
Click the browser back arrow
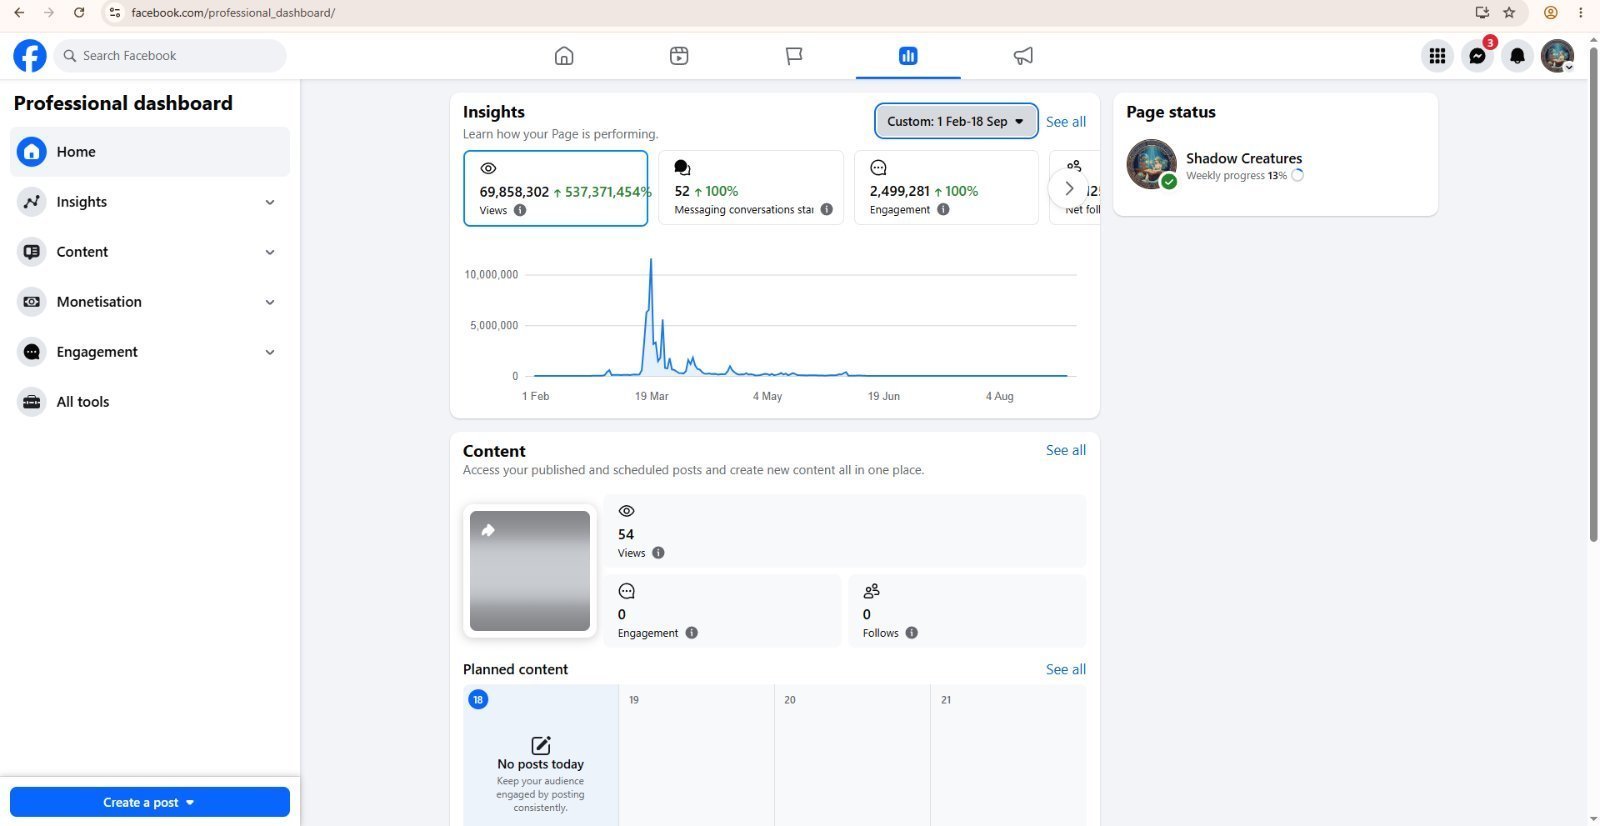[19, 13]
